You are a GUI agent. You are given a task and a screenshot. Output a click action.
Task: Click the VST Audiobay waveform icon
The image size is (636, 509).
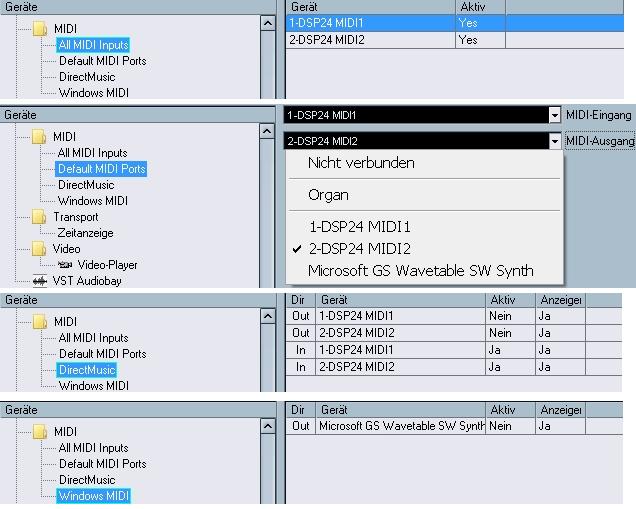click(40, 281)
